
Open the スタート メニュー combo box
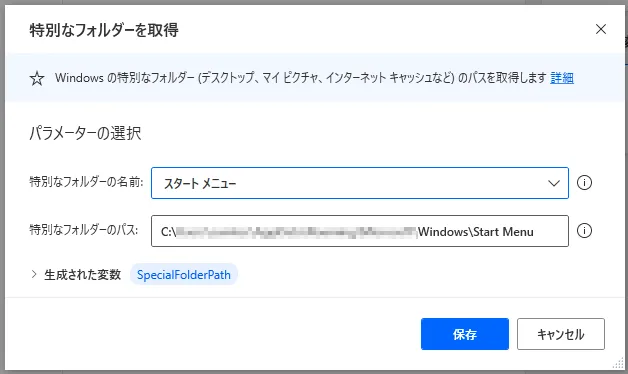(x=360, y=183)
